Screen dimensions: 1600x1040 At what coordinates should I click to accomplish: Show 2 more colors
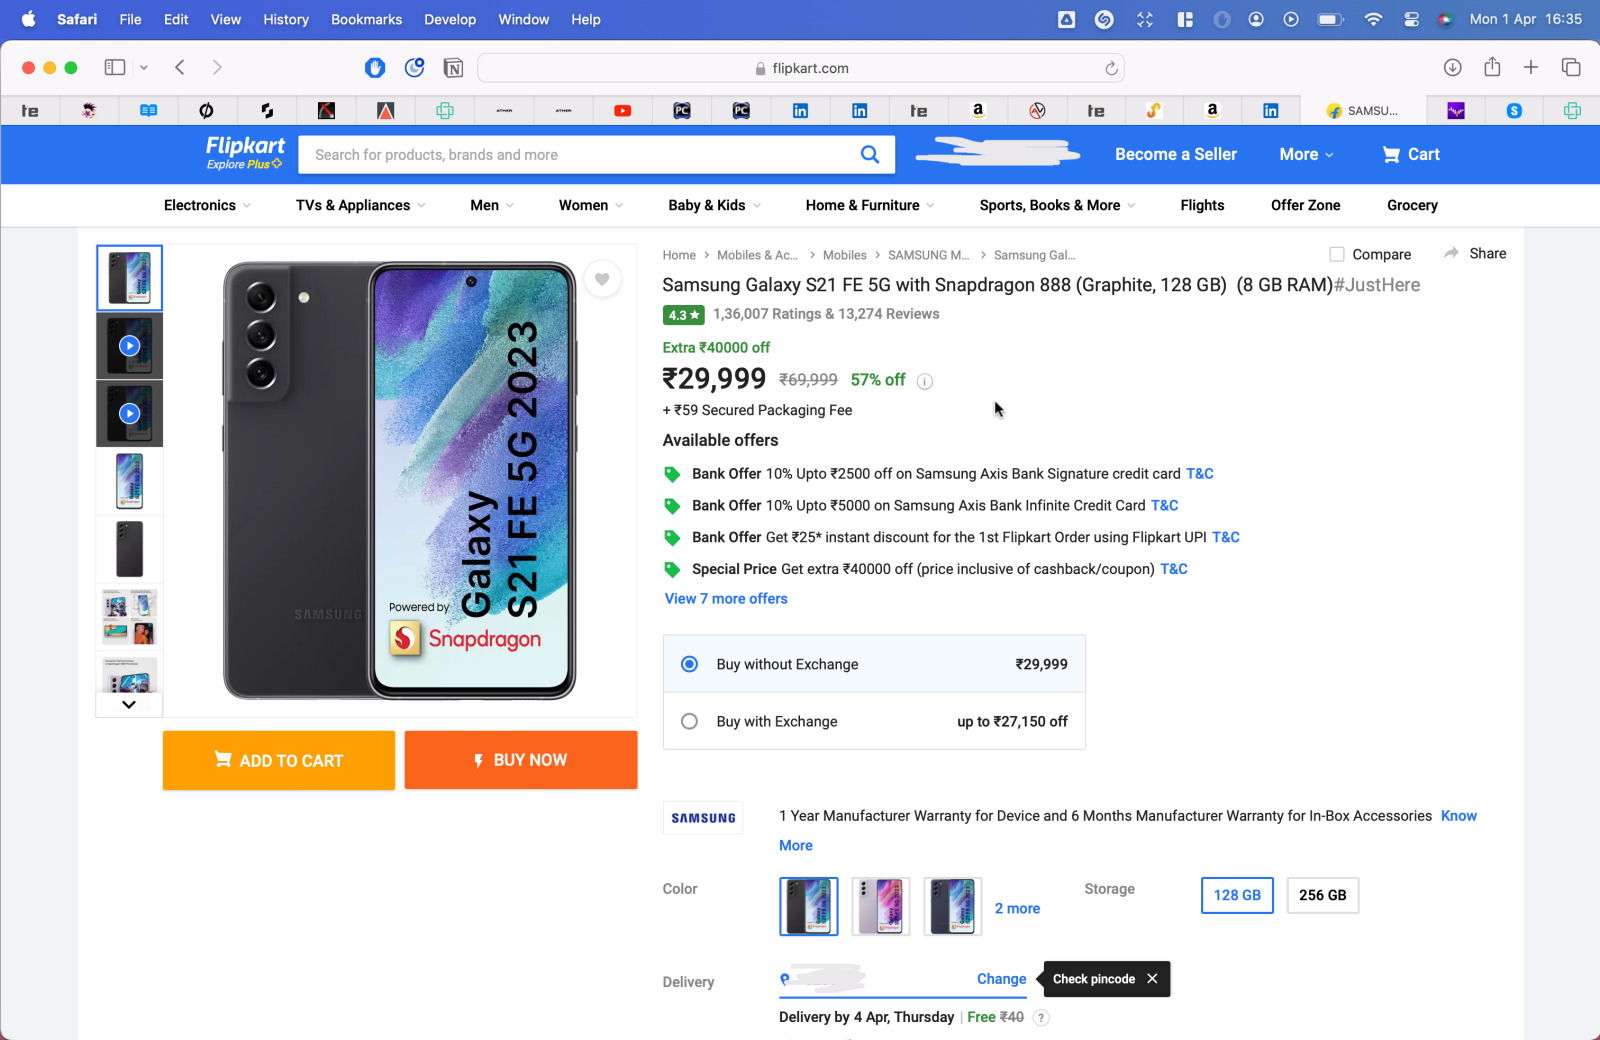(1017, 908)
